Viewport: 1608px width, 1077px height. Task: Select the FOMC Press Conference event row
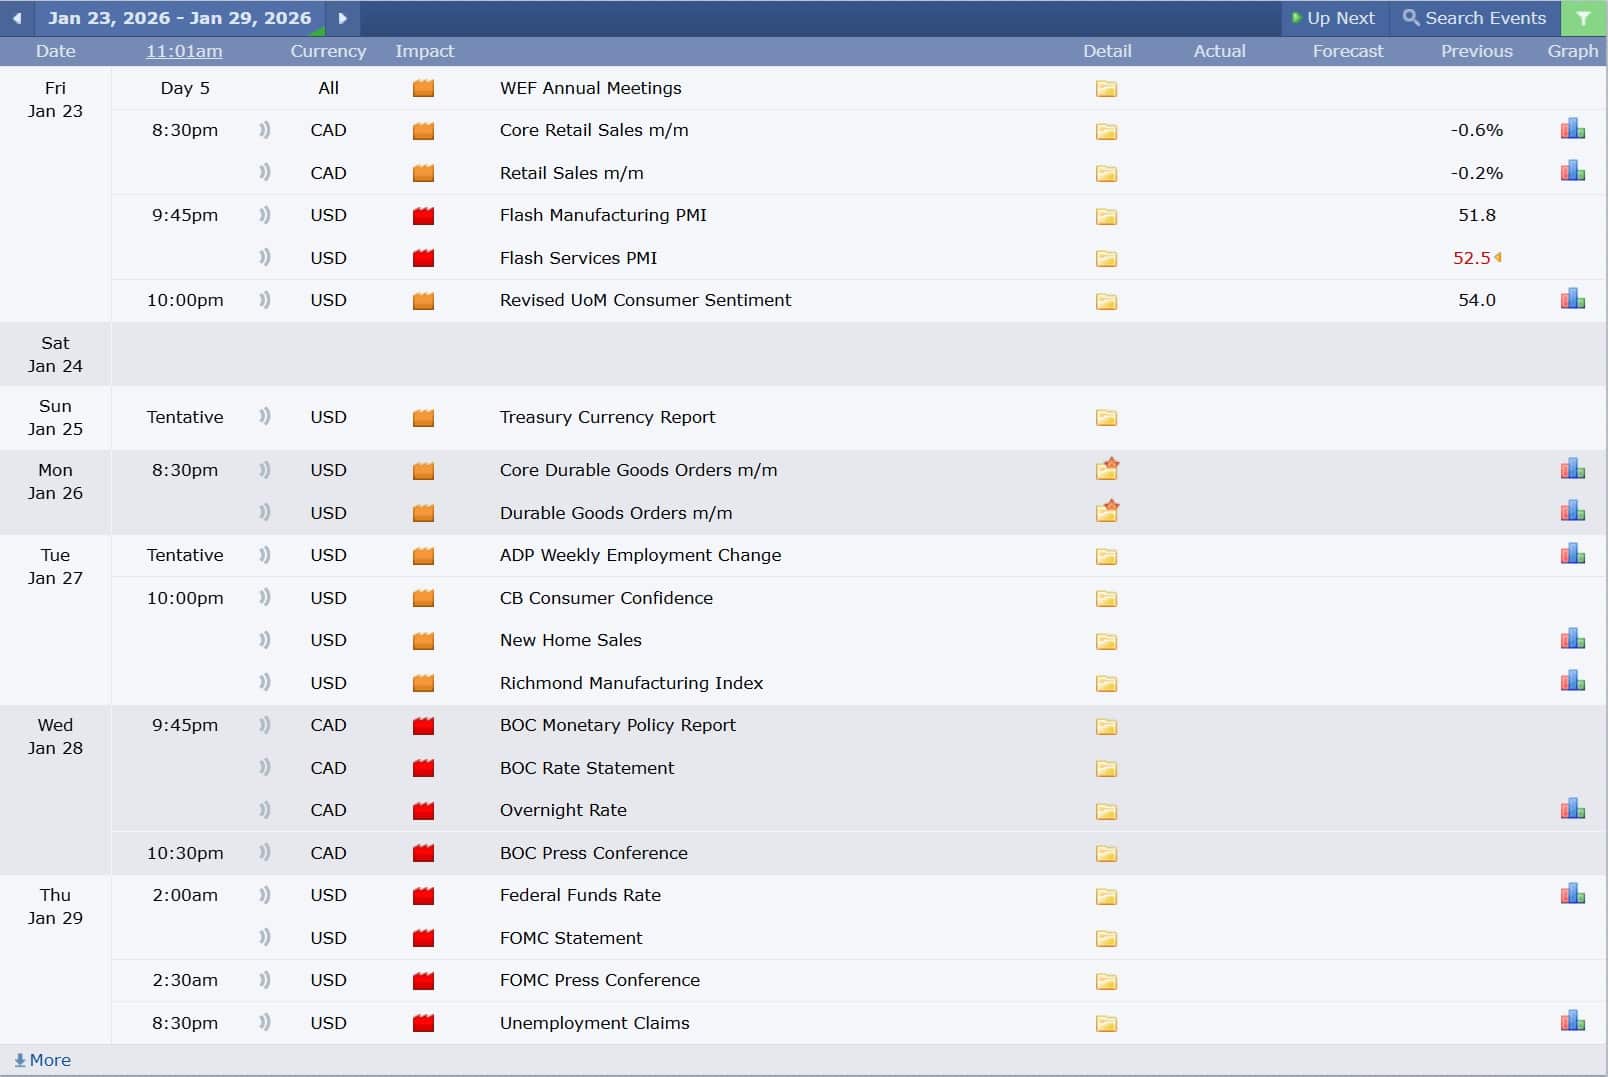(x=600, y=980)
